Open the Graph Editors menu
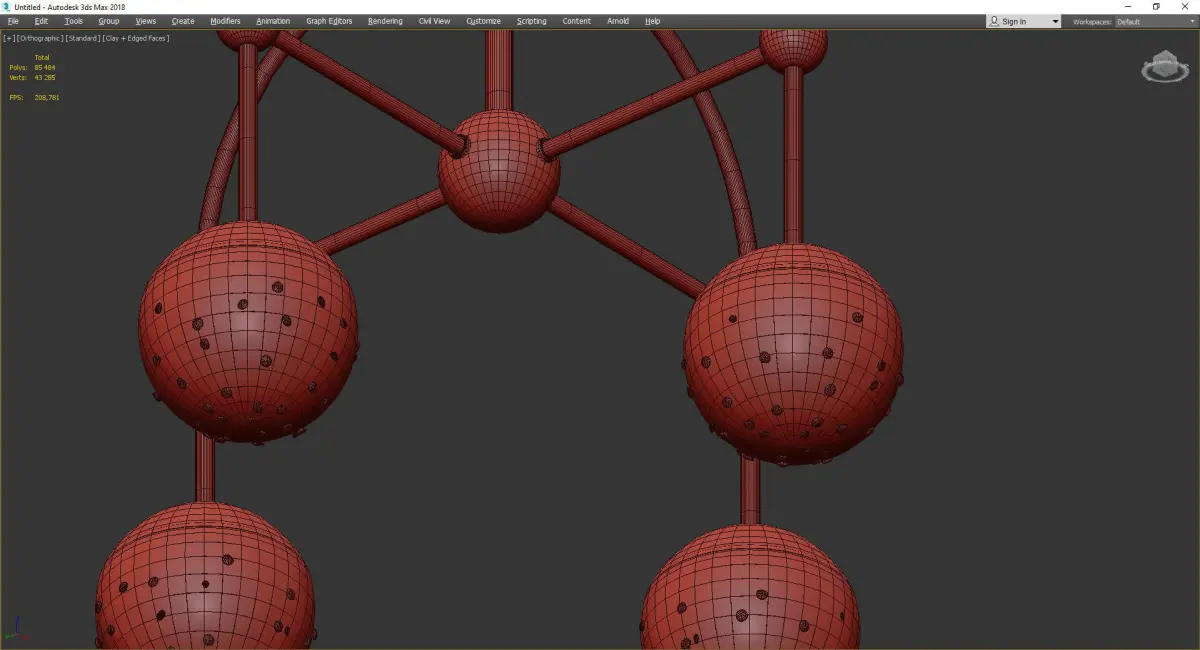The image size is (1200, 650). pyautogui.click(x=329, y=21)
